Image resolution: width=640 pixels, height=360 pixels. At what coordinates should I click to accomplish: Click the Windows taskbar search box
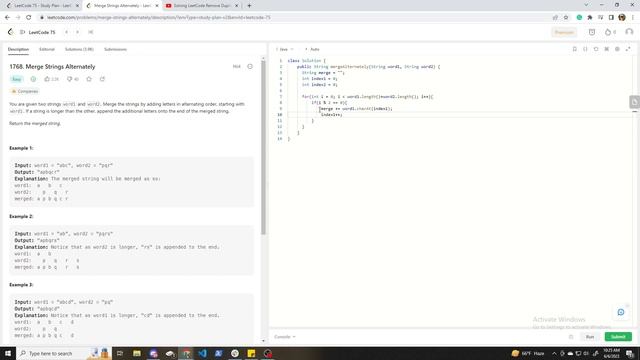click(x=63, y=353)
